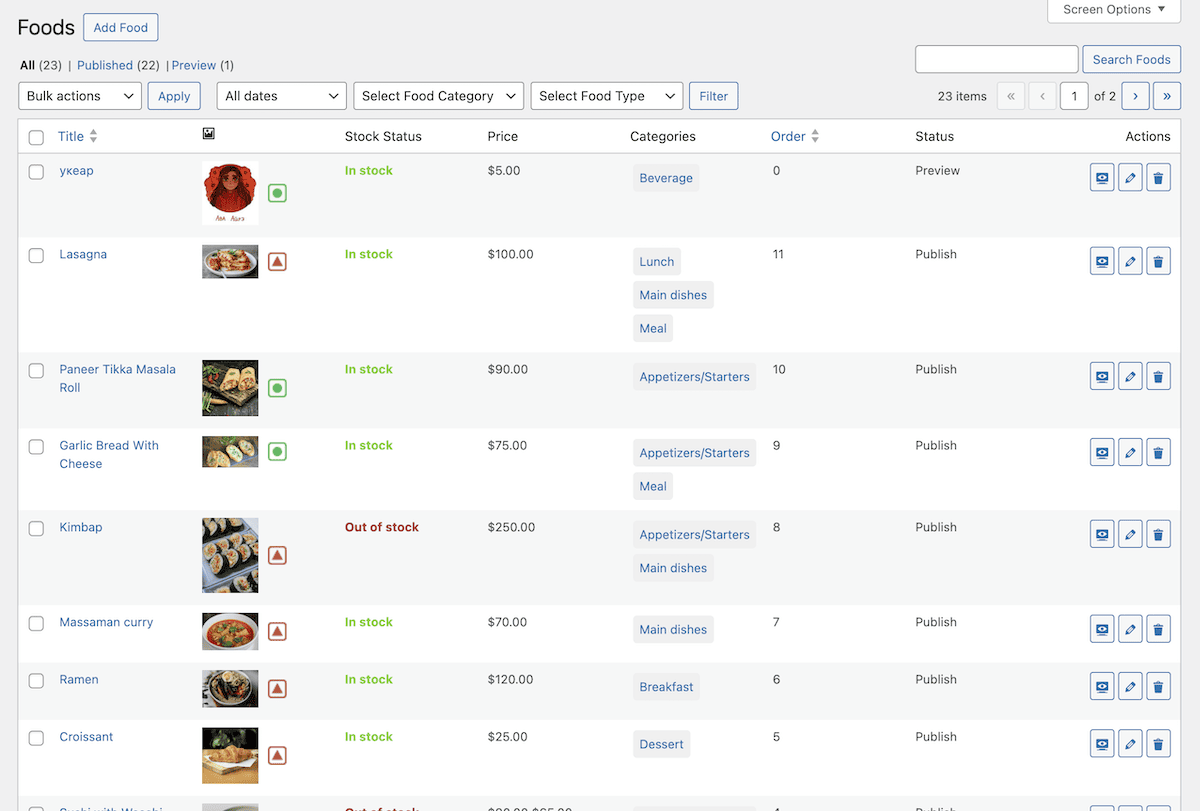
Task: Select the Croissant row checkbox
Action: coord(36,738)
